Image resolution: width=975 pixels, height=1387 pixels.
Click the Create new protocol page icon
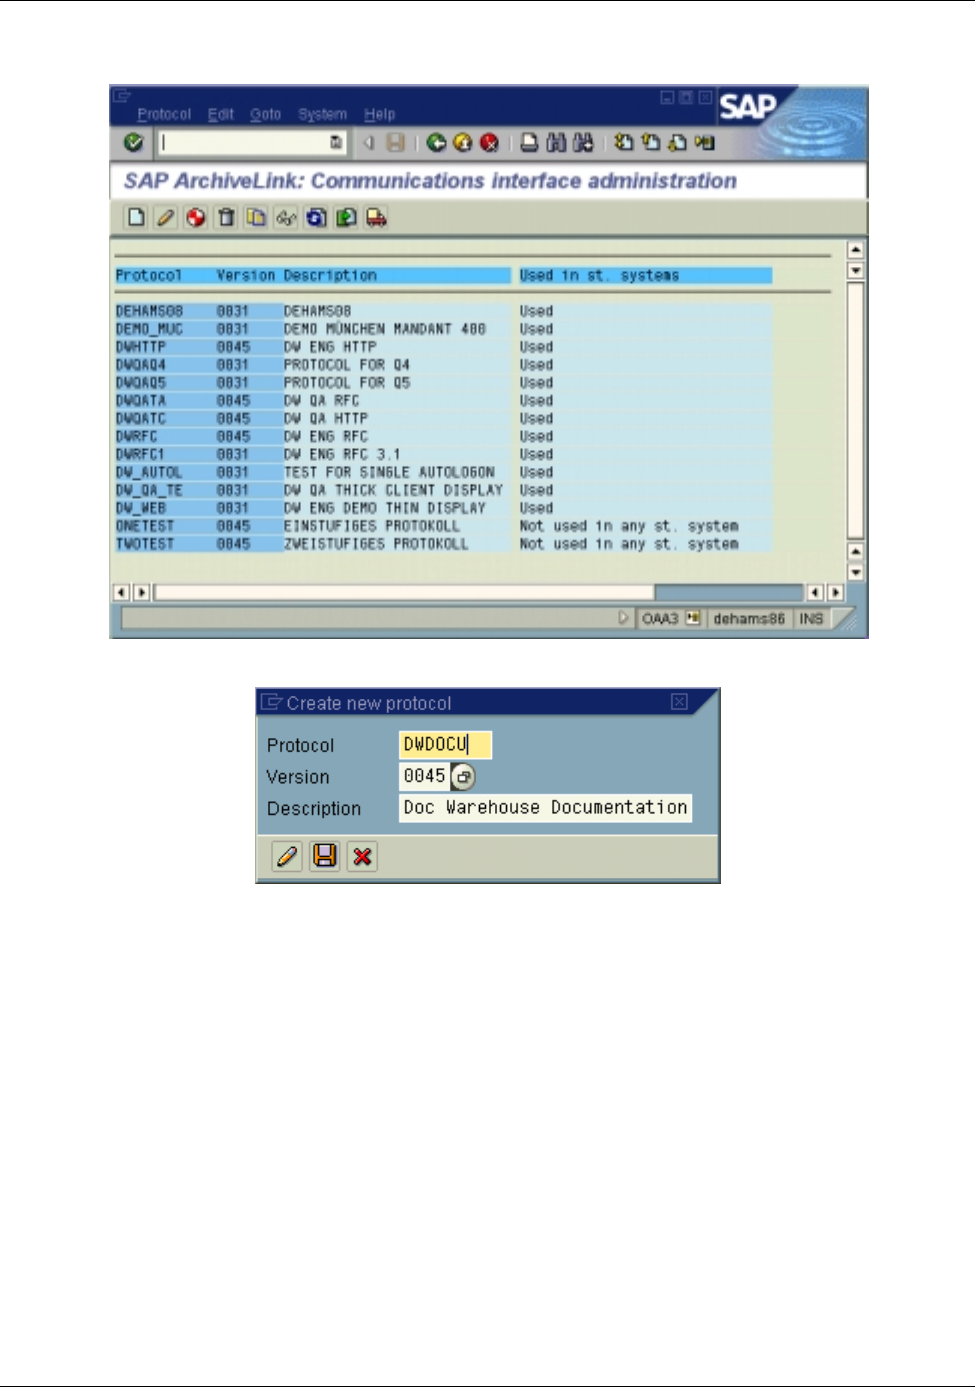[x=136, y=217]
